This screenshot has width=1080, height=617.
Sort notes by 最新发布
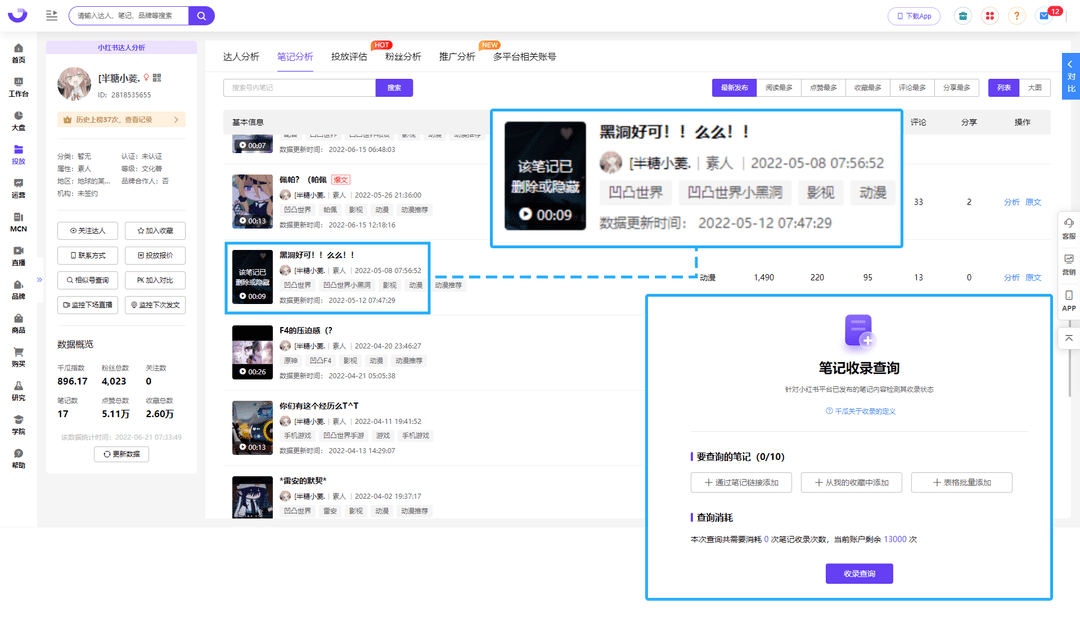tap(734, 87)
